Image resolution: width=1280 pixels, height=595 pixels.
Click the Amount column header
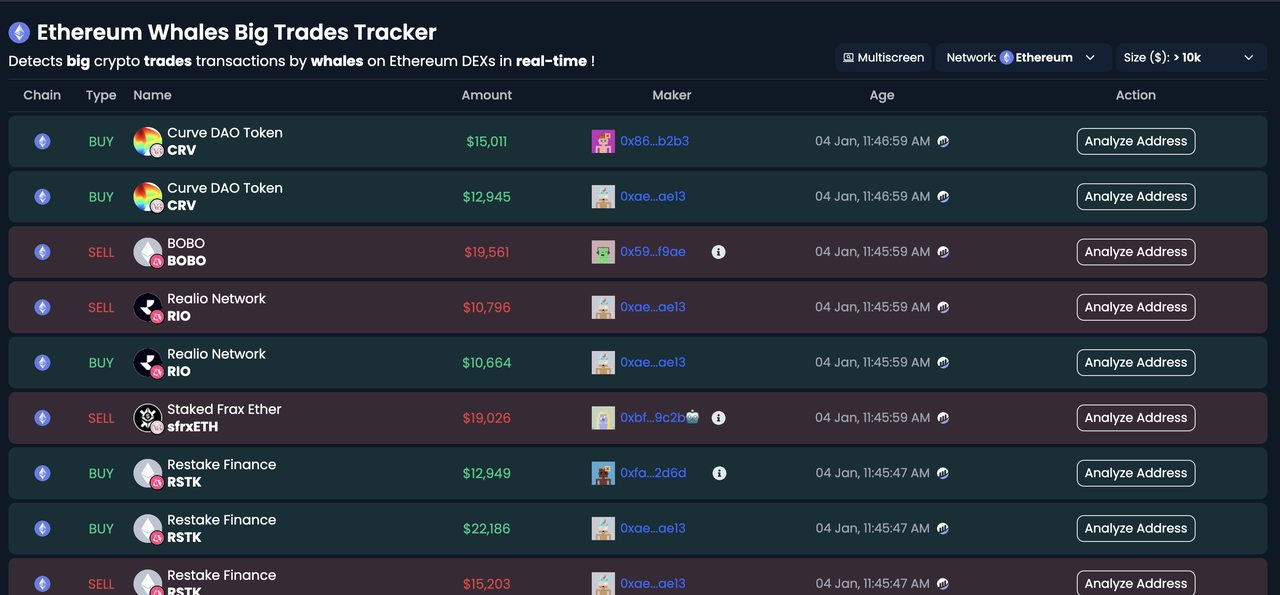pos(486,95)
